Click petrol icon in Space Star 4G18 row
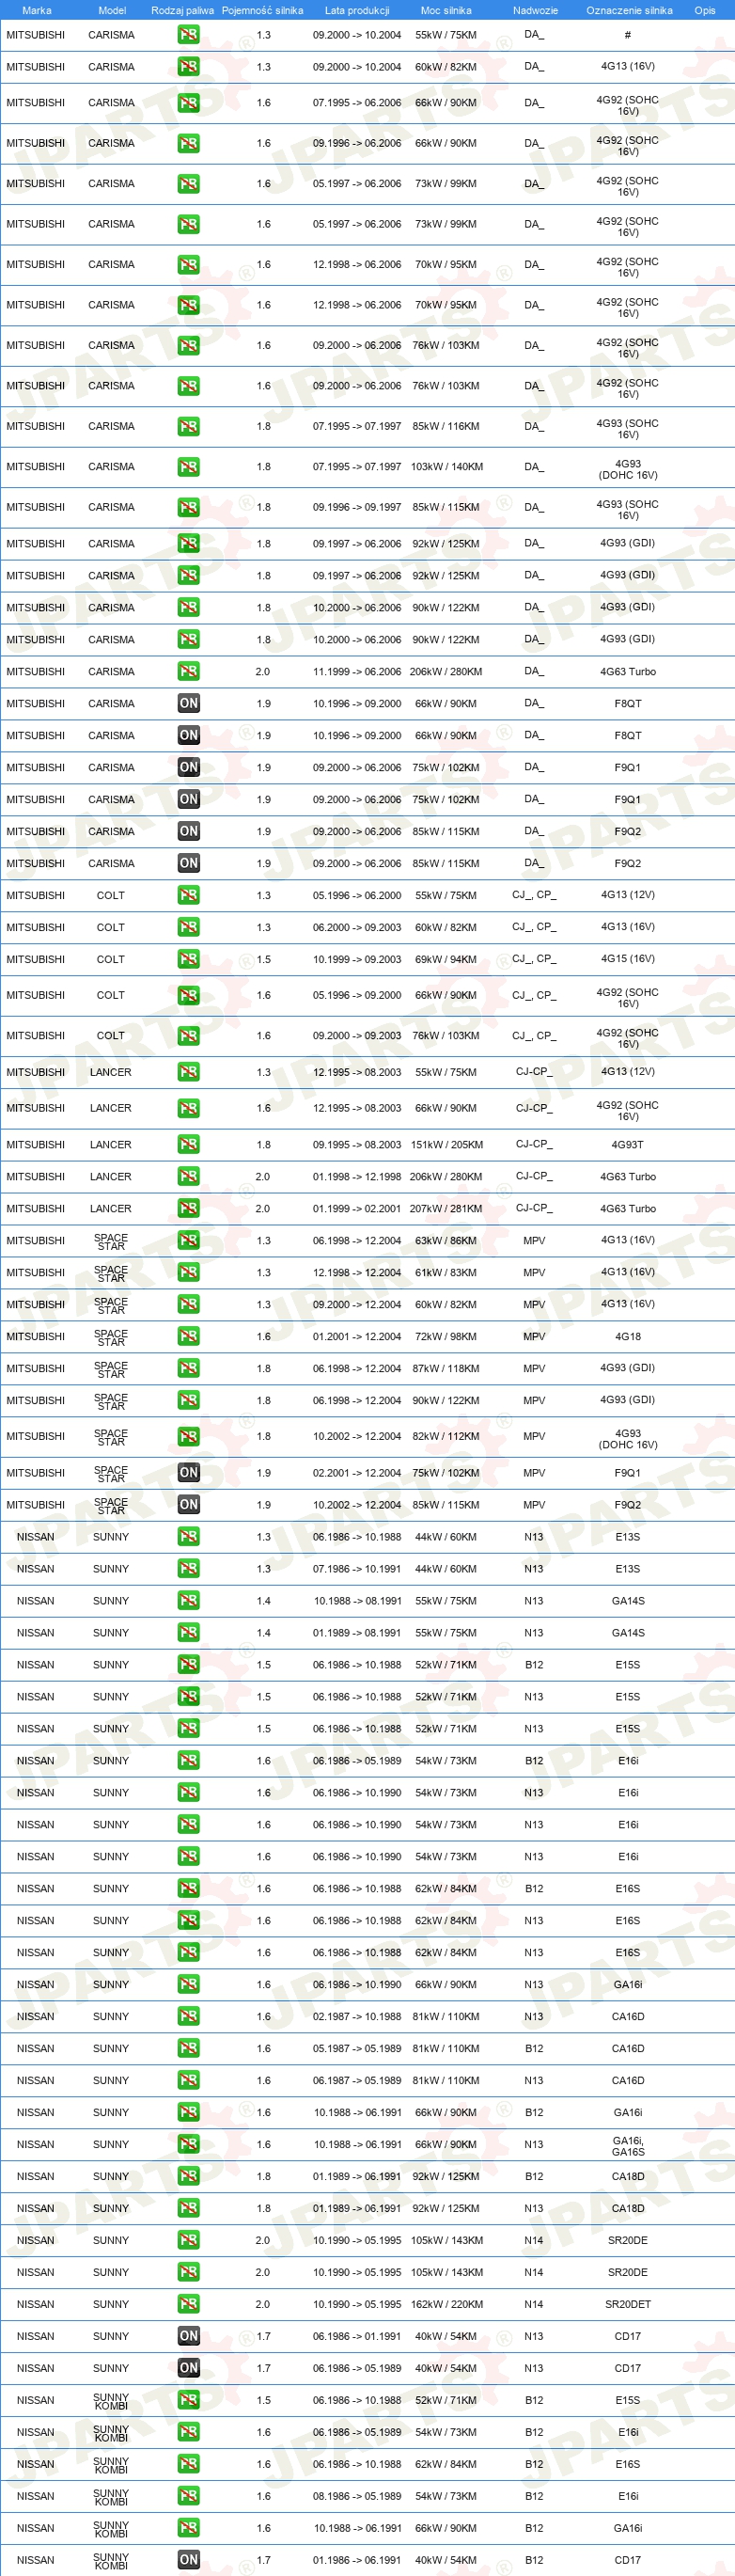 (x=188, y=1336)
